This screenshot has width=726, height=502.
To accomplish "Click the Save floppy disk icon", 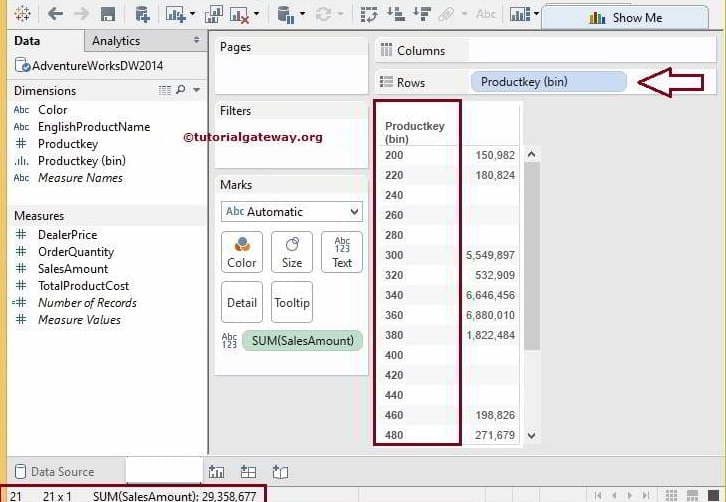I will [x=108, y=14].
